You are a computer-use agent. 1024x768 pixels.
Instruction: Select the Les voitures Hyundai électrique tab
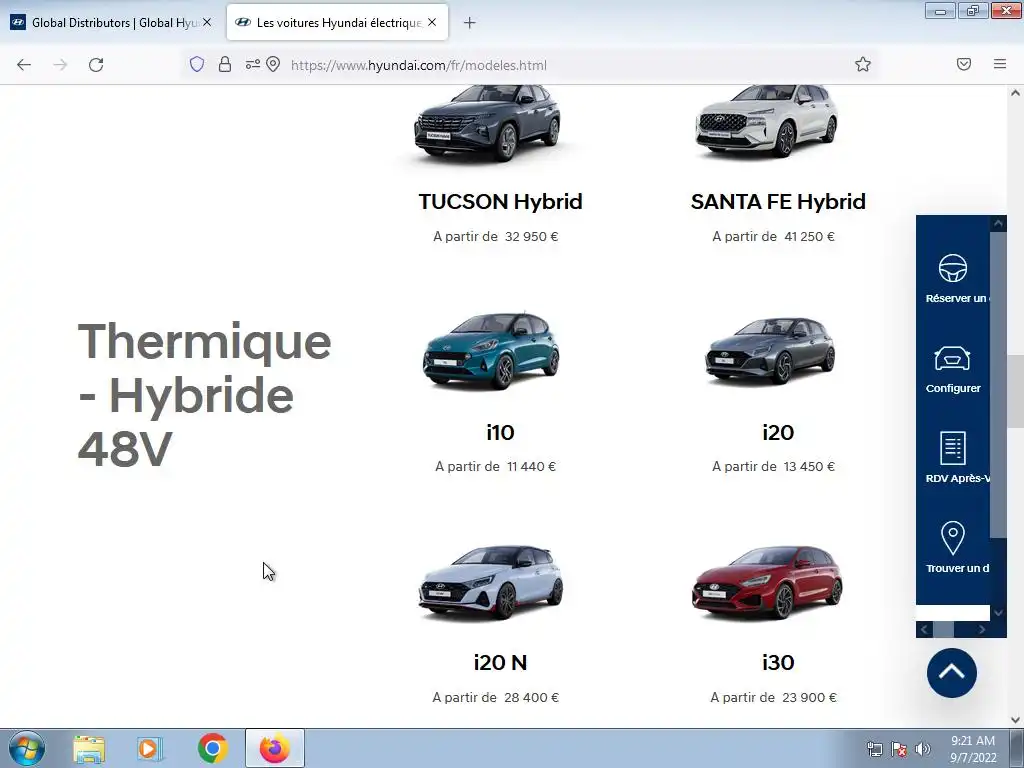(338, 22)
